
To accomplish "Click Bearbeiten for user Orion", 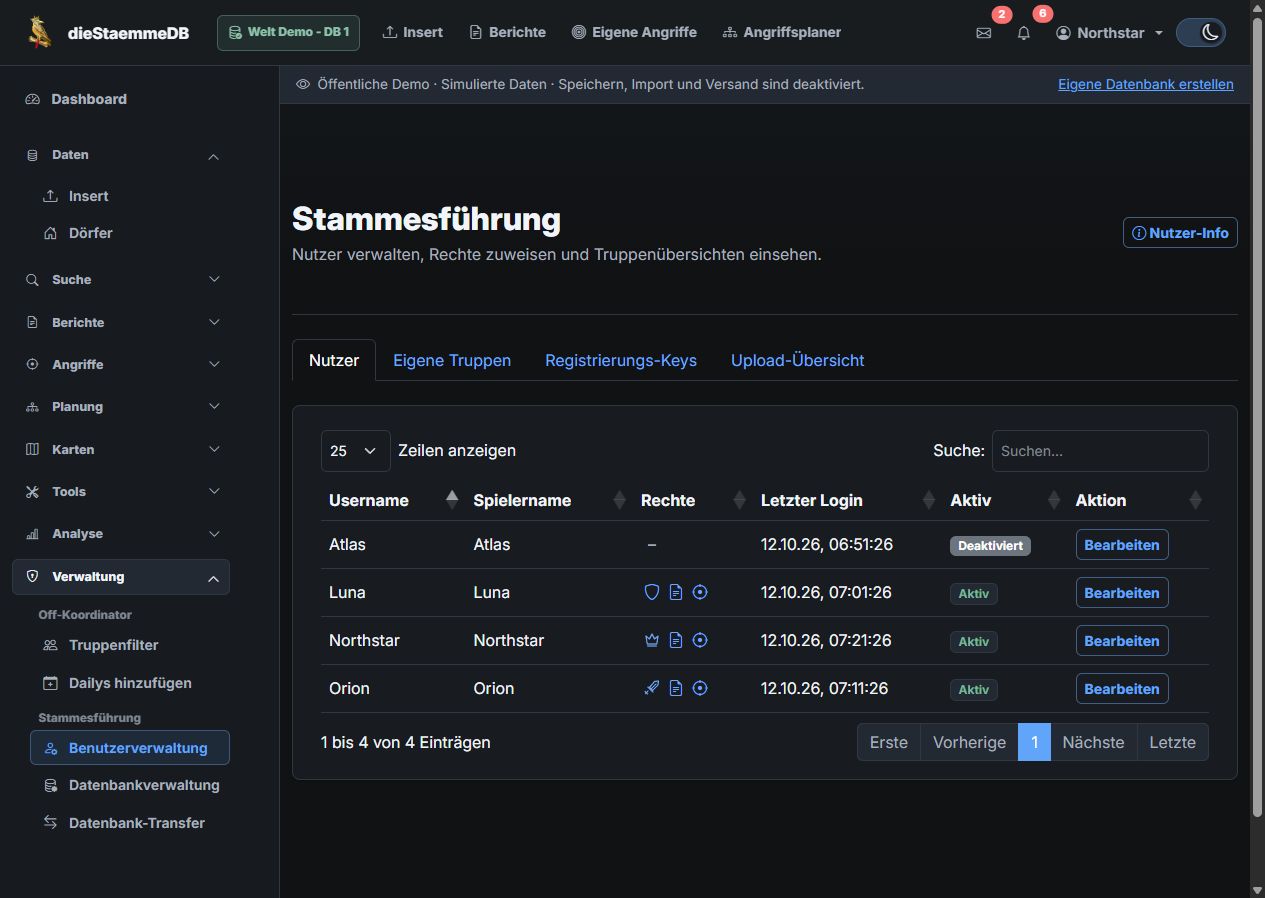I will [1122, 689].
